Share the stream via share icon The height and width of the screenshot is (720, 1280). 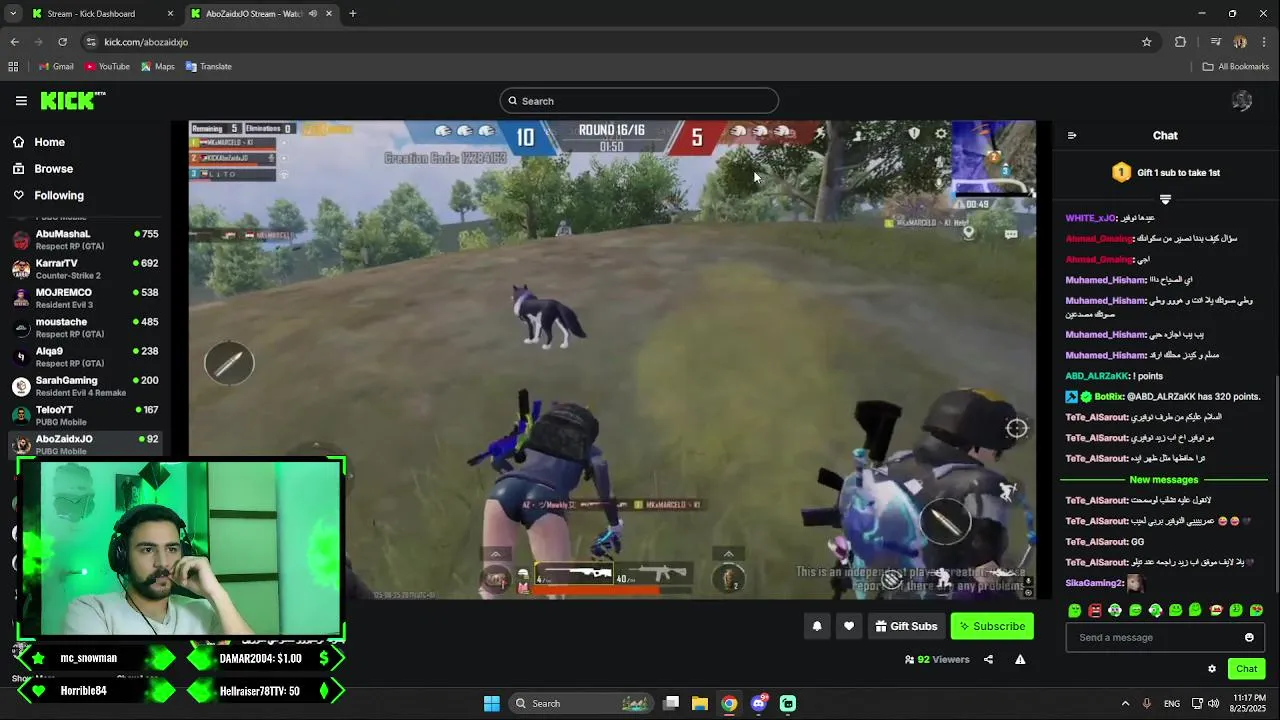(988, 659)
